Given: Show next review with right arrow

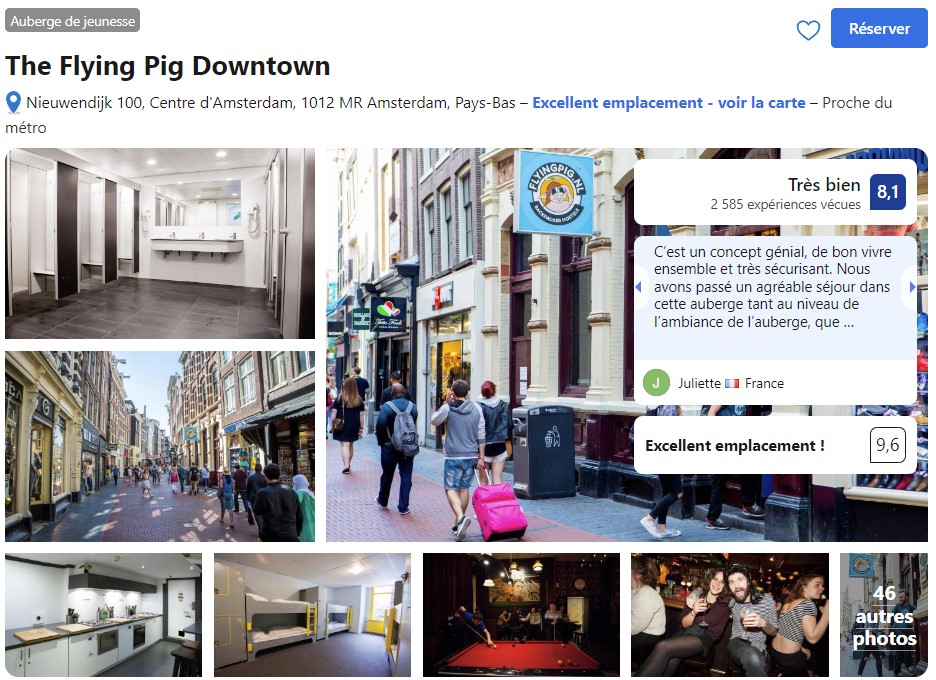Looking at the screenshot, I should click(x=912, y=287).
